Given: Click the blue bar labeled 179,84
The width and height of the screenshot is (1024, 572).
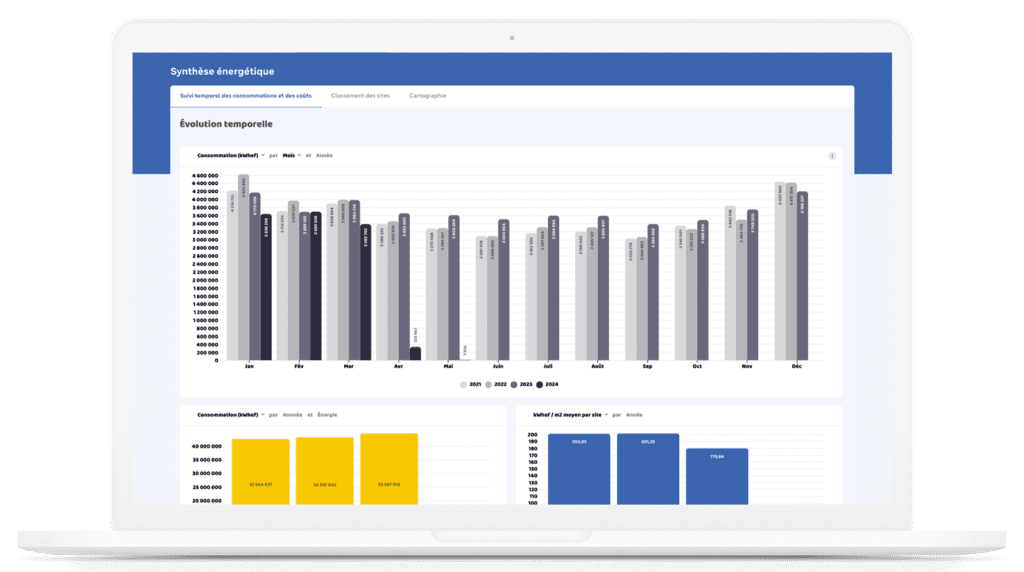Looking at the screenshot, I should click(x=717, y=476).
